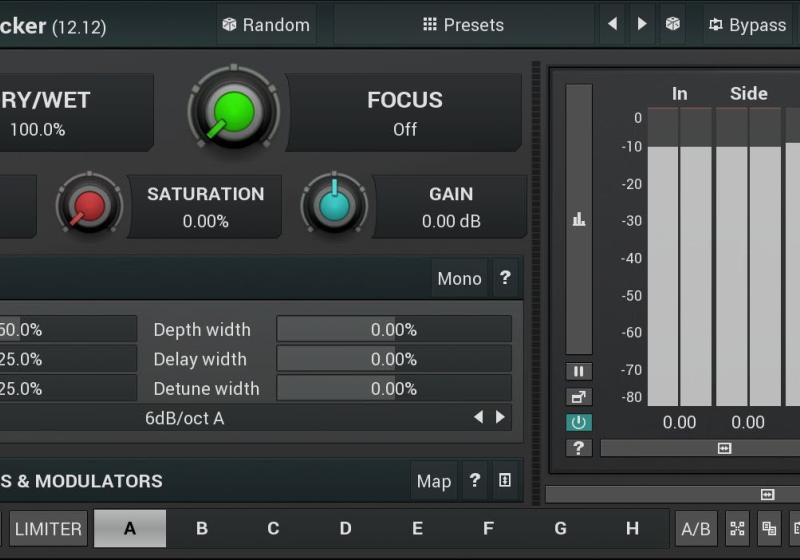
Task: Select preset slot E
Action: tap(417, 529)
